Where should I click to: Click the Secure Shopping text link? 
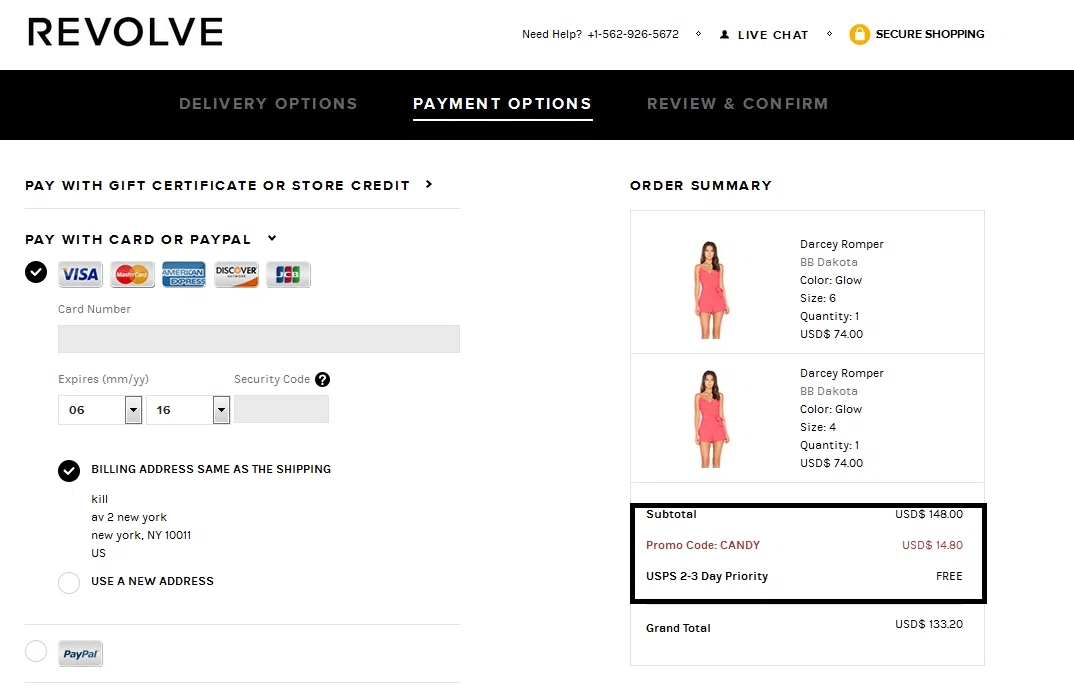tap(929, 34)
